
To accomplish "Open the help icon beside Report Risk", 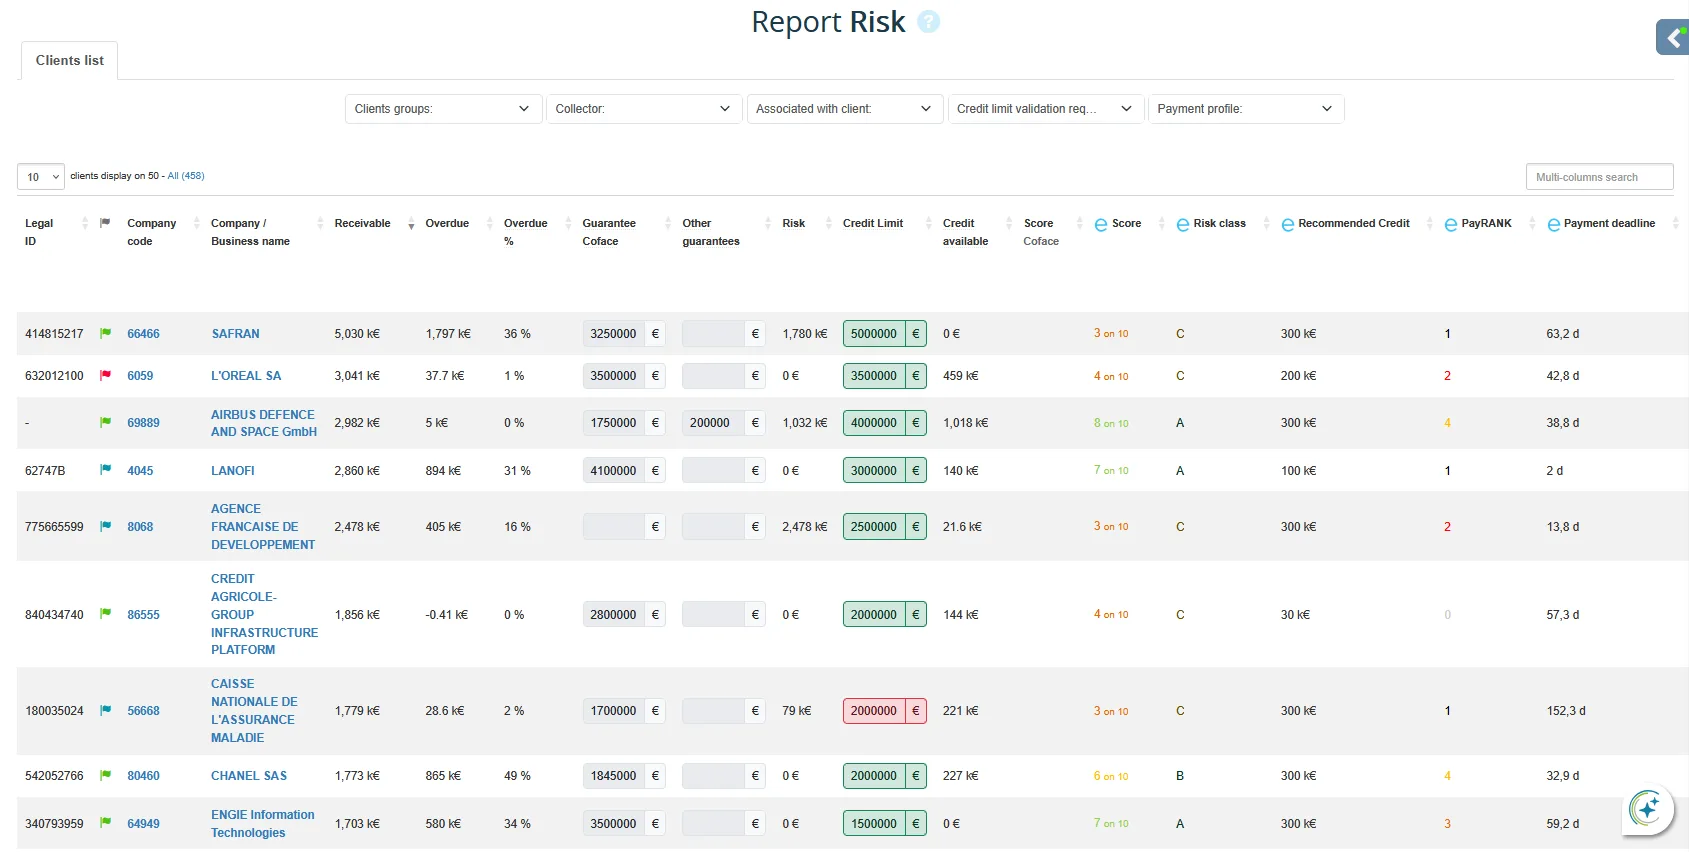I will (929, 21).
